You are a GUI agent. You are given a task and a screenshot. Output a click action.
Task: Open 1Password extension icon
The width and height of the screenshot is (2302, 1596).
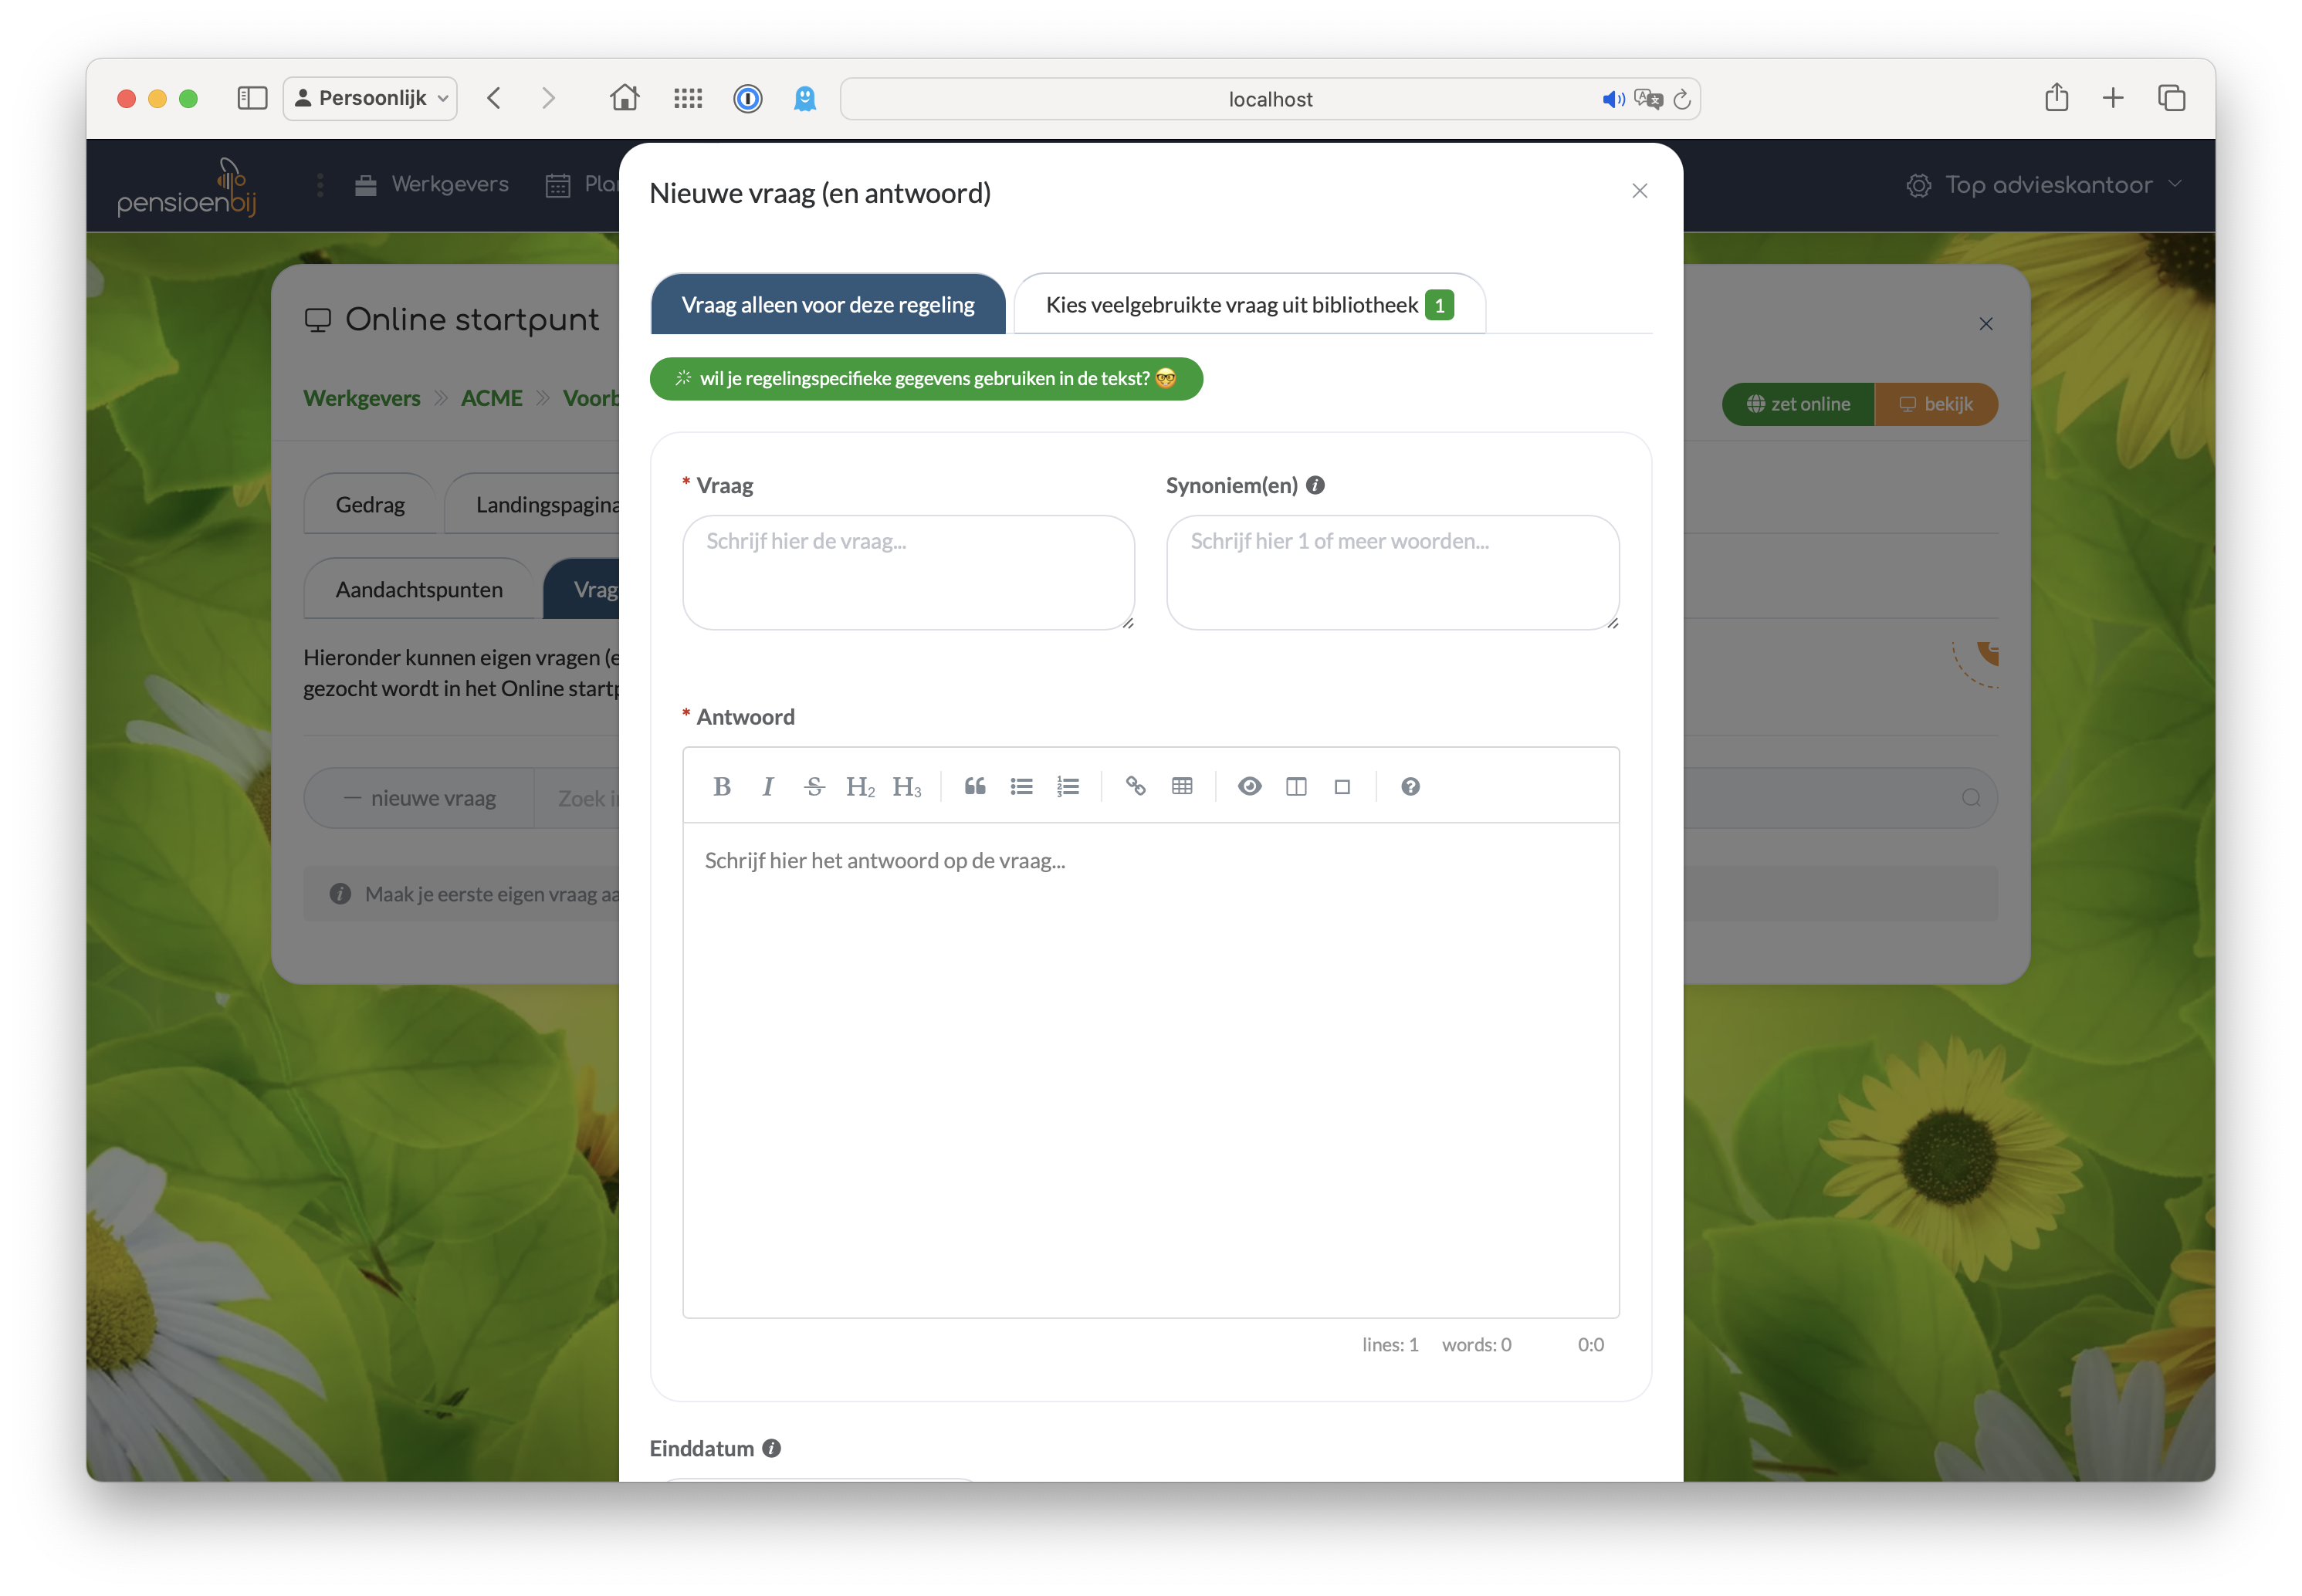tap(748, 98)
